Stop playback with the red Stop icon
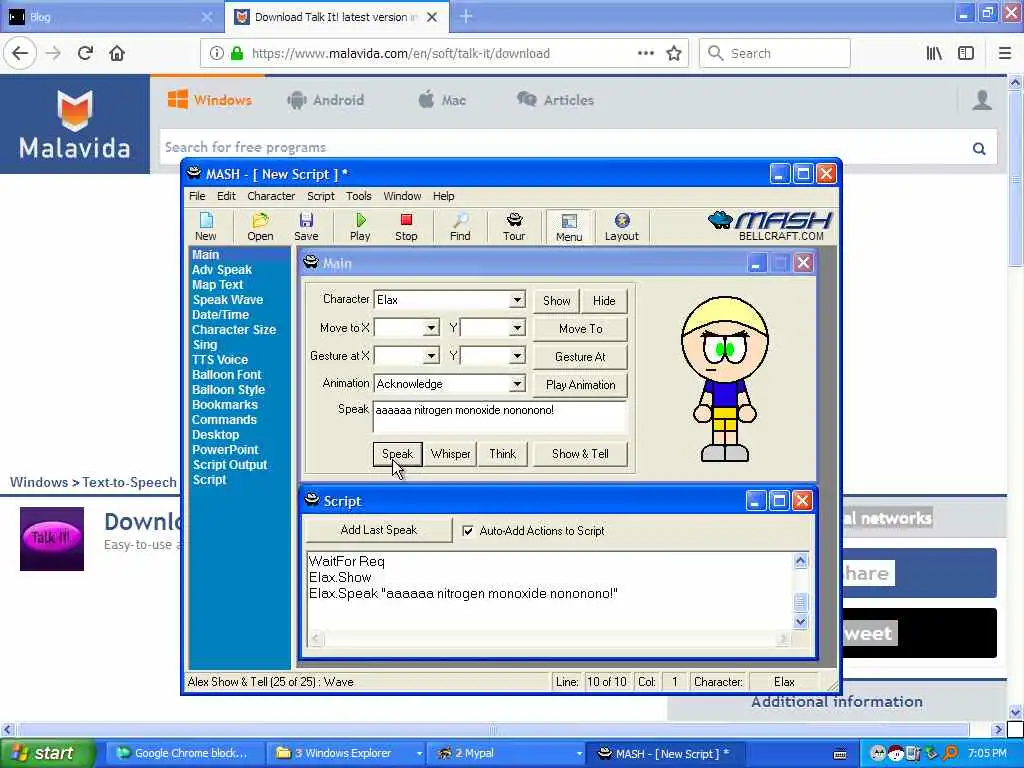The height and width of the screenshot is (768, 1024). click(406, 227)
